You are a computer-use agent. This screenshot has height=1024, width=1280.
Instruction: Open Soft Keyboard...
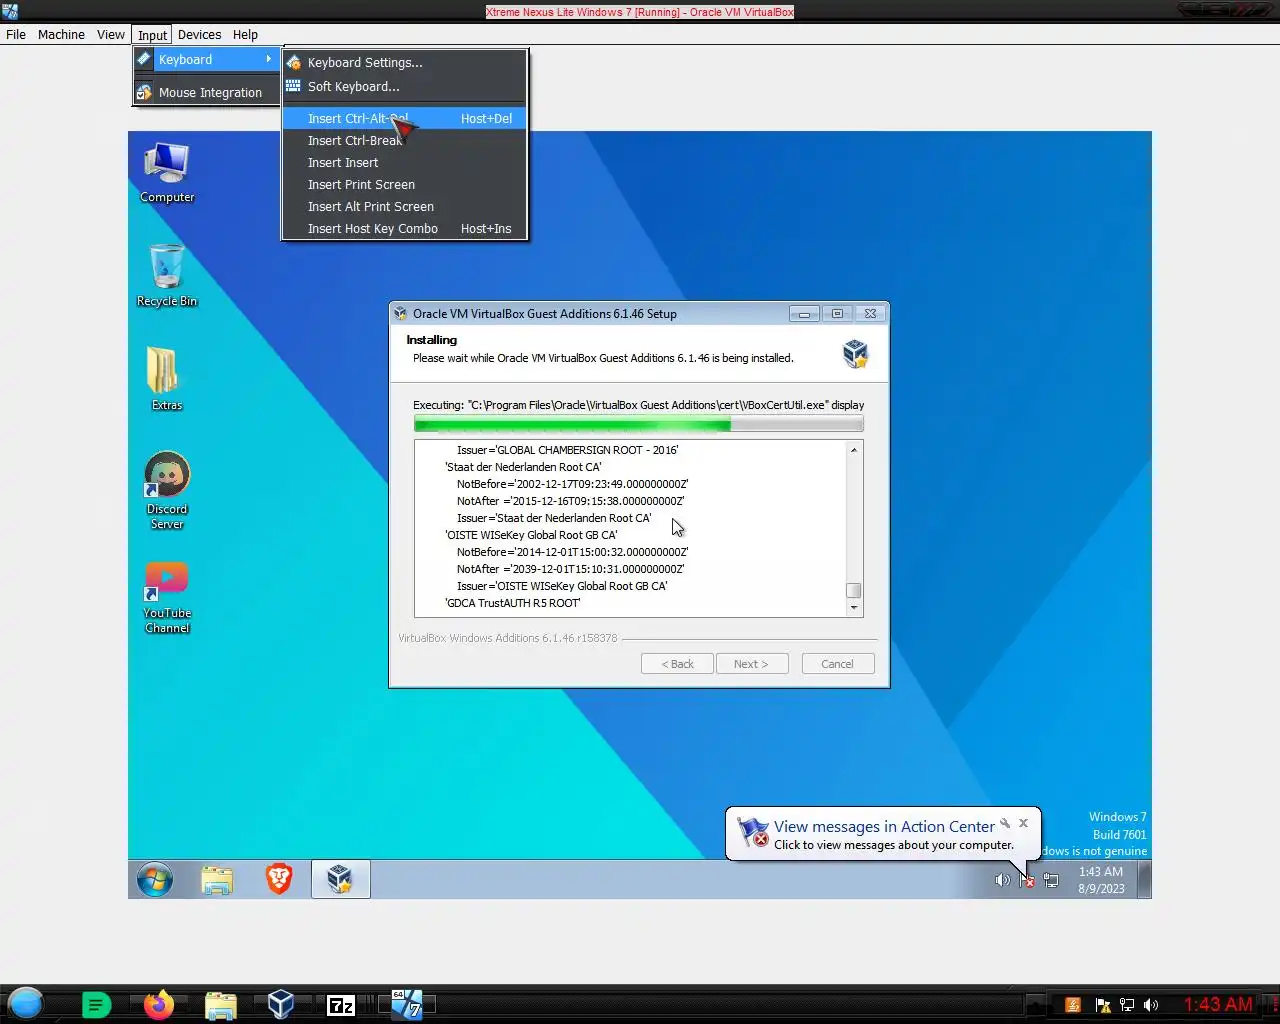pyautogui.click(x=404, y=86)
